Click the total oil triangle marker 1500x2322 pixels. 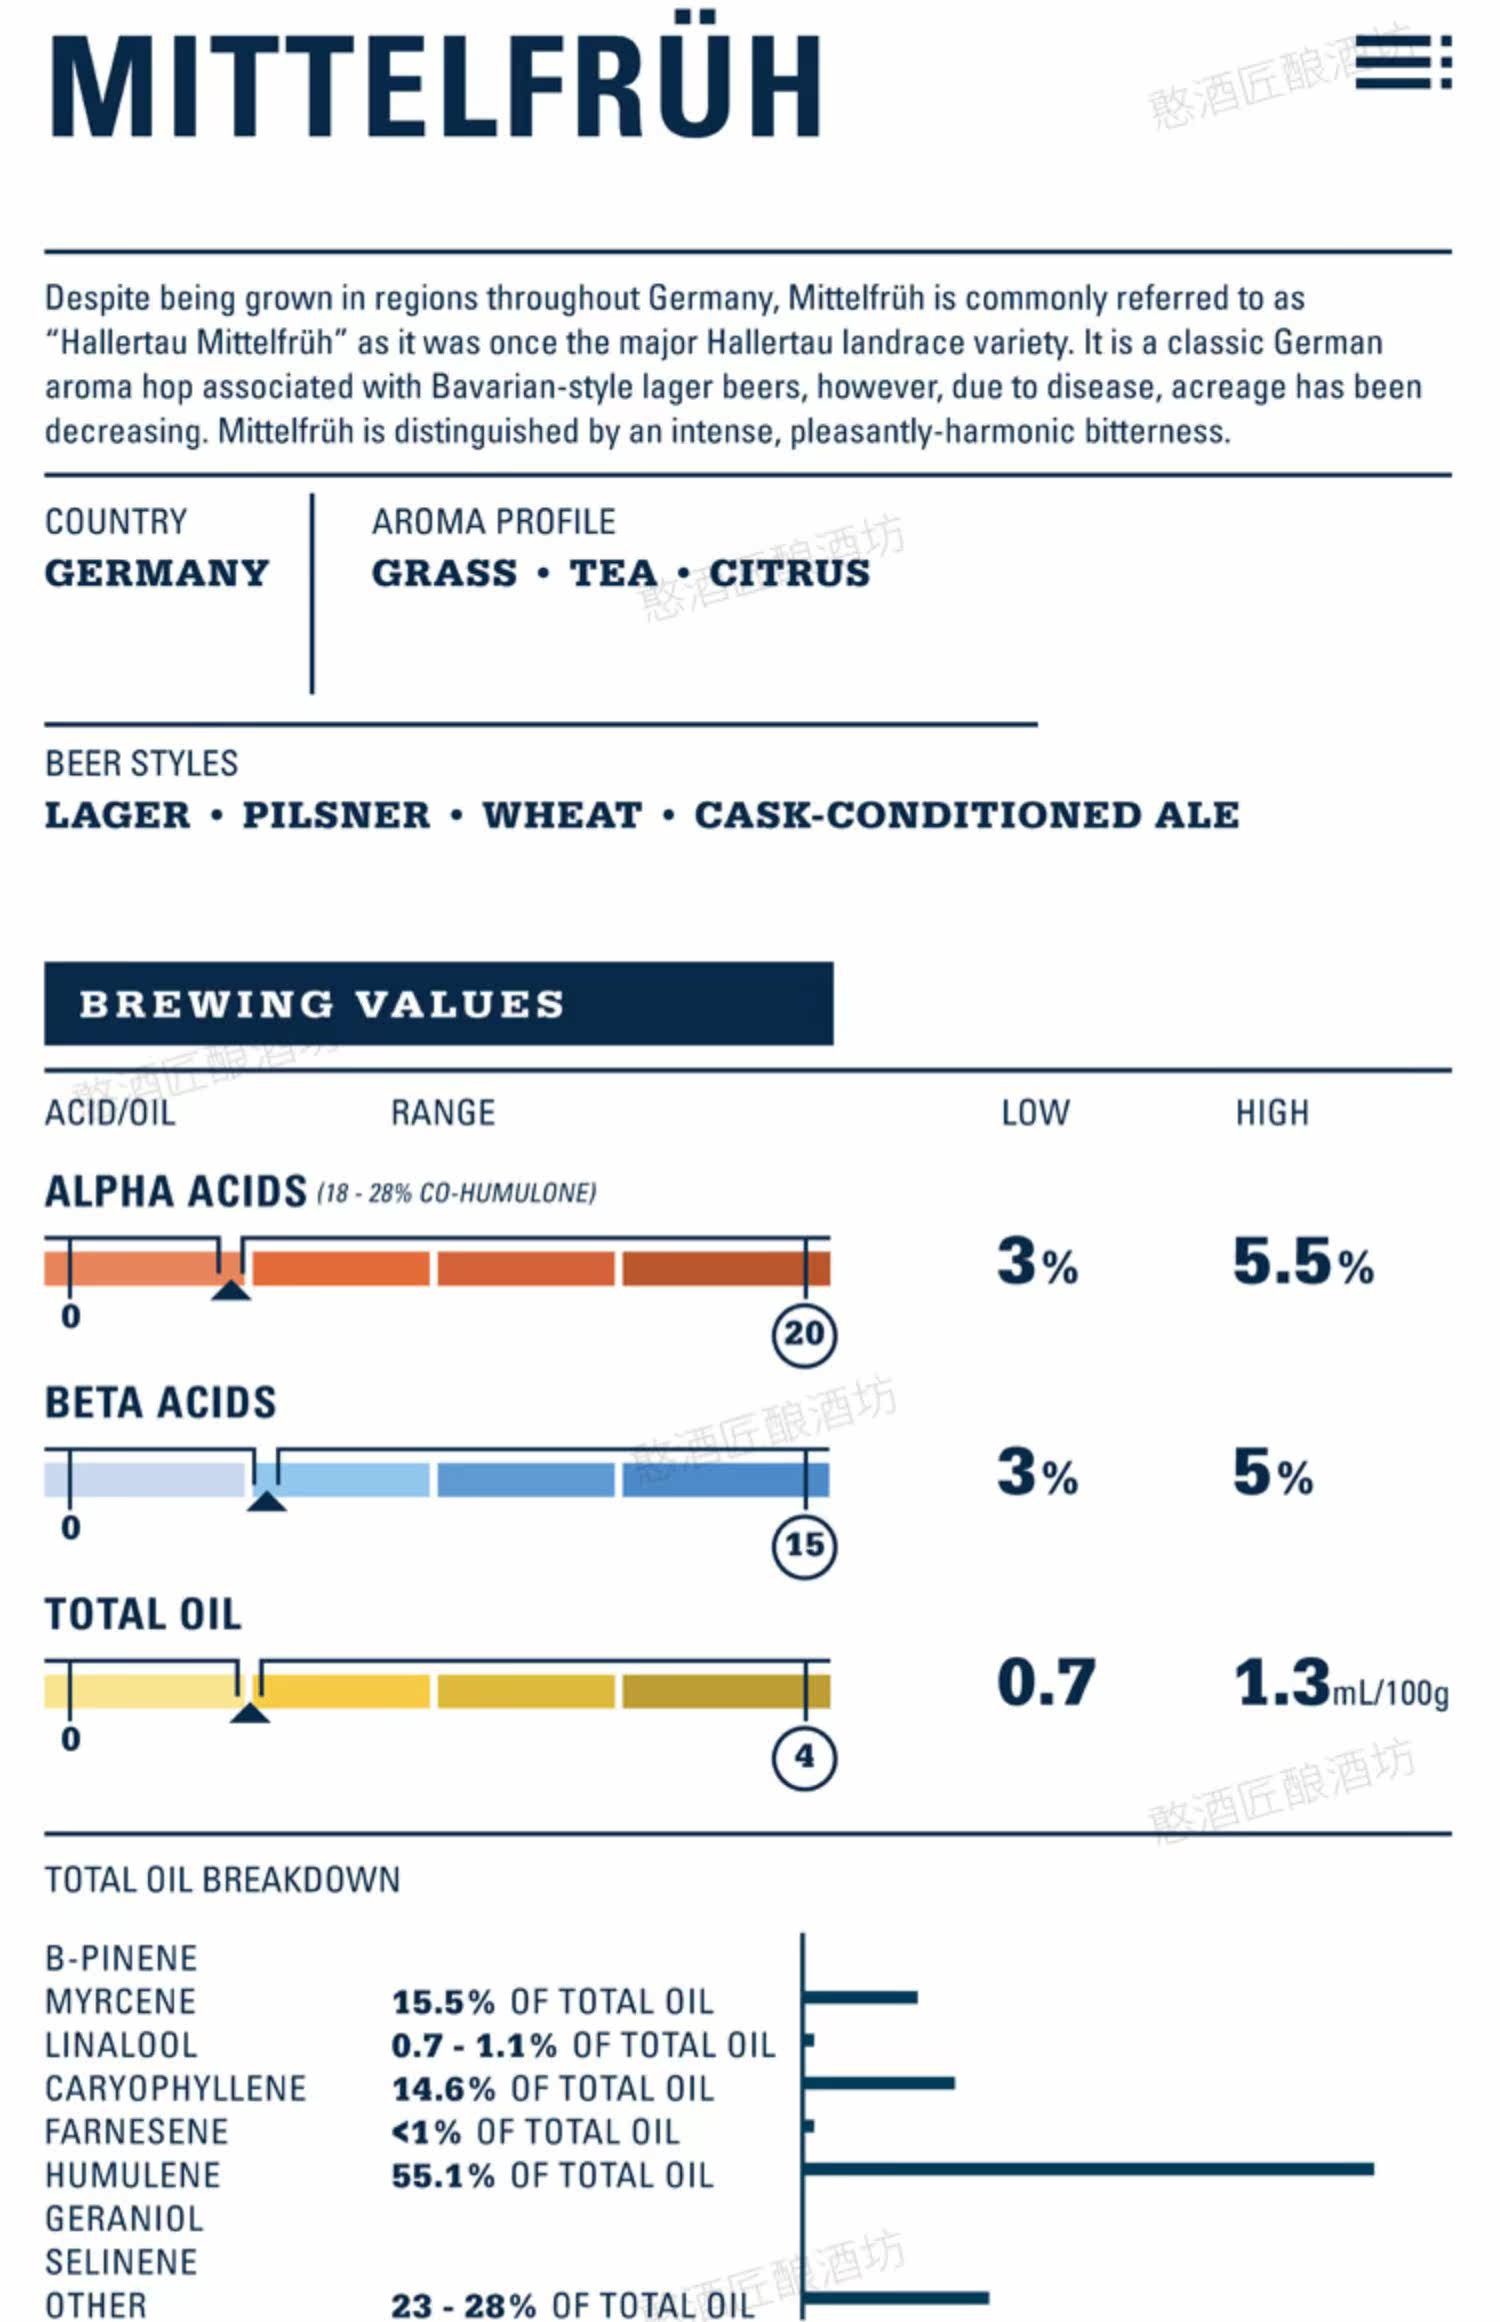click(249, 1712)
